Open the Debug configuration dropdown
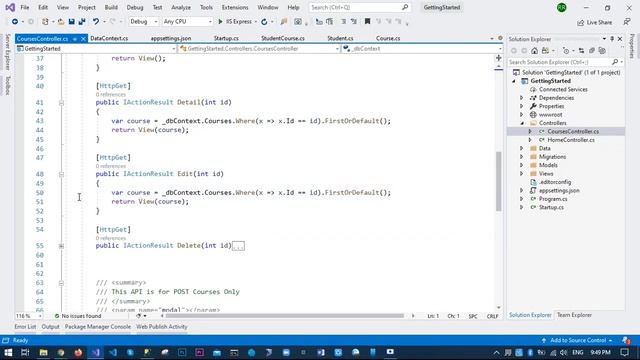This screenshot has height=360, width=640. pyautogui.click(x=144, y=22)
